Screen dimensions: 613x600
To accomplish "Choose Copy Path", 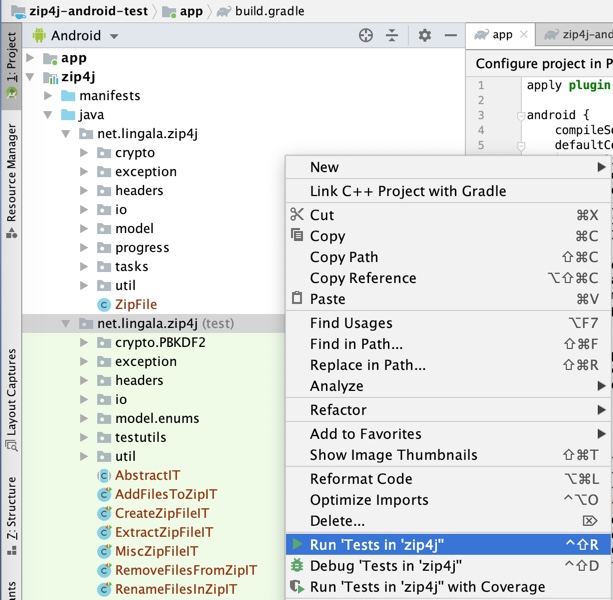I will 448,257.
